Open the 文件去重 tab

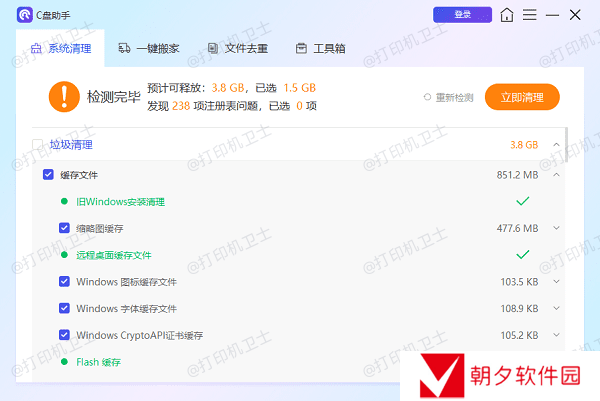click(238, 49)
